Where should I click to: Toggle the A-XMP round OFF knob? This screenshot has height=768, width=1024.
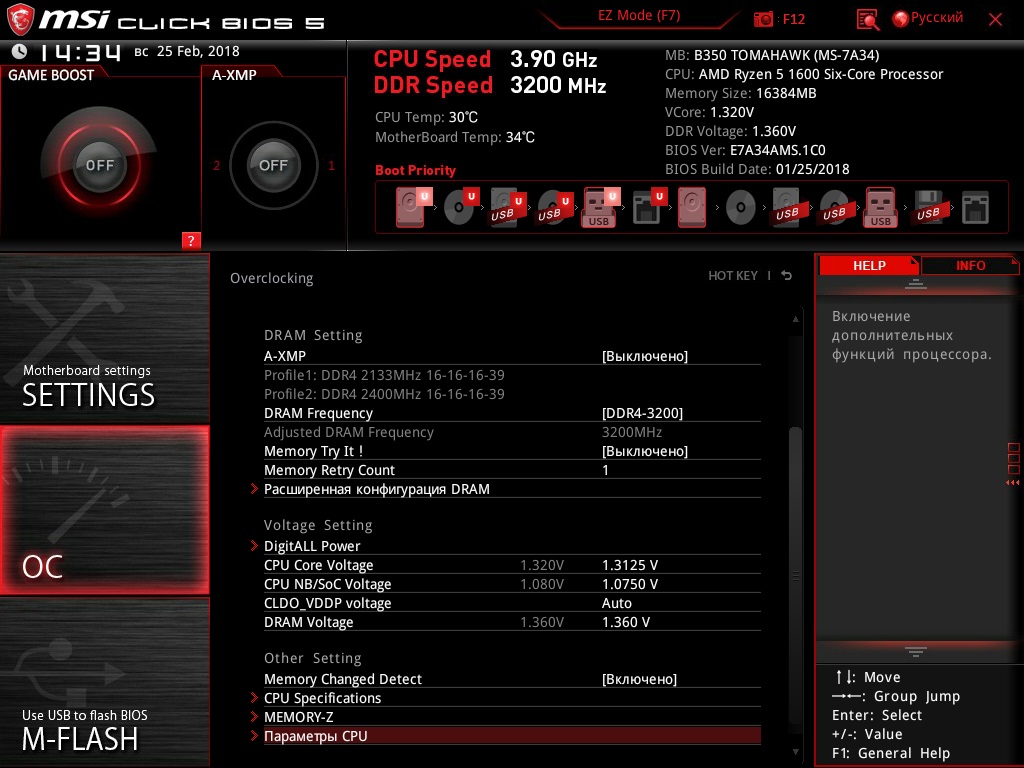(x=273, y=165)
